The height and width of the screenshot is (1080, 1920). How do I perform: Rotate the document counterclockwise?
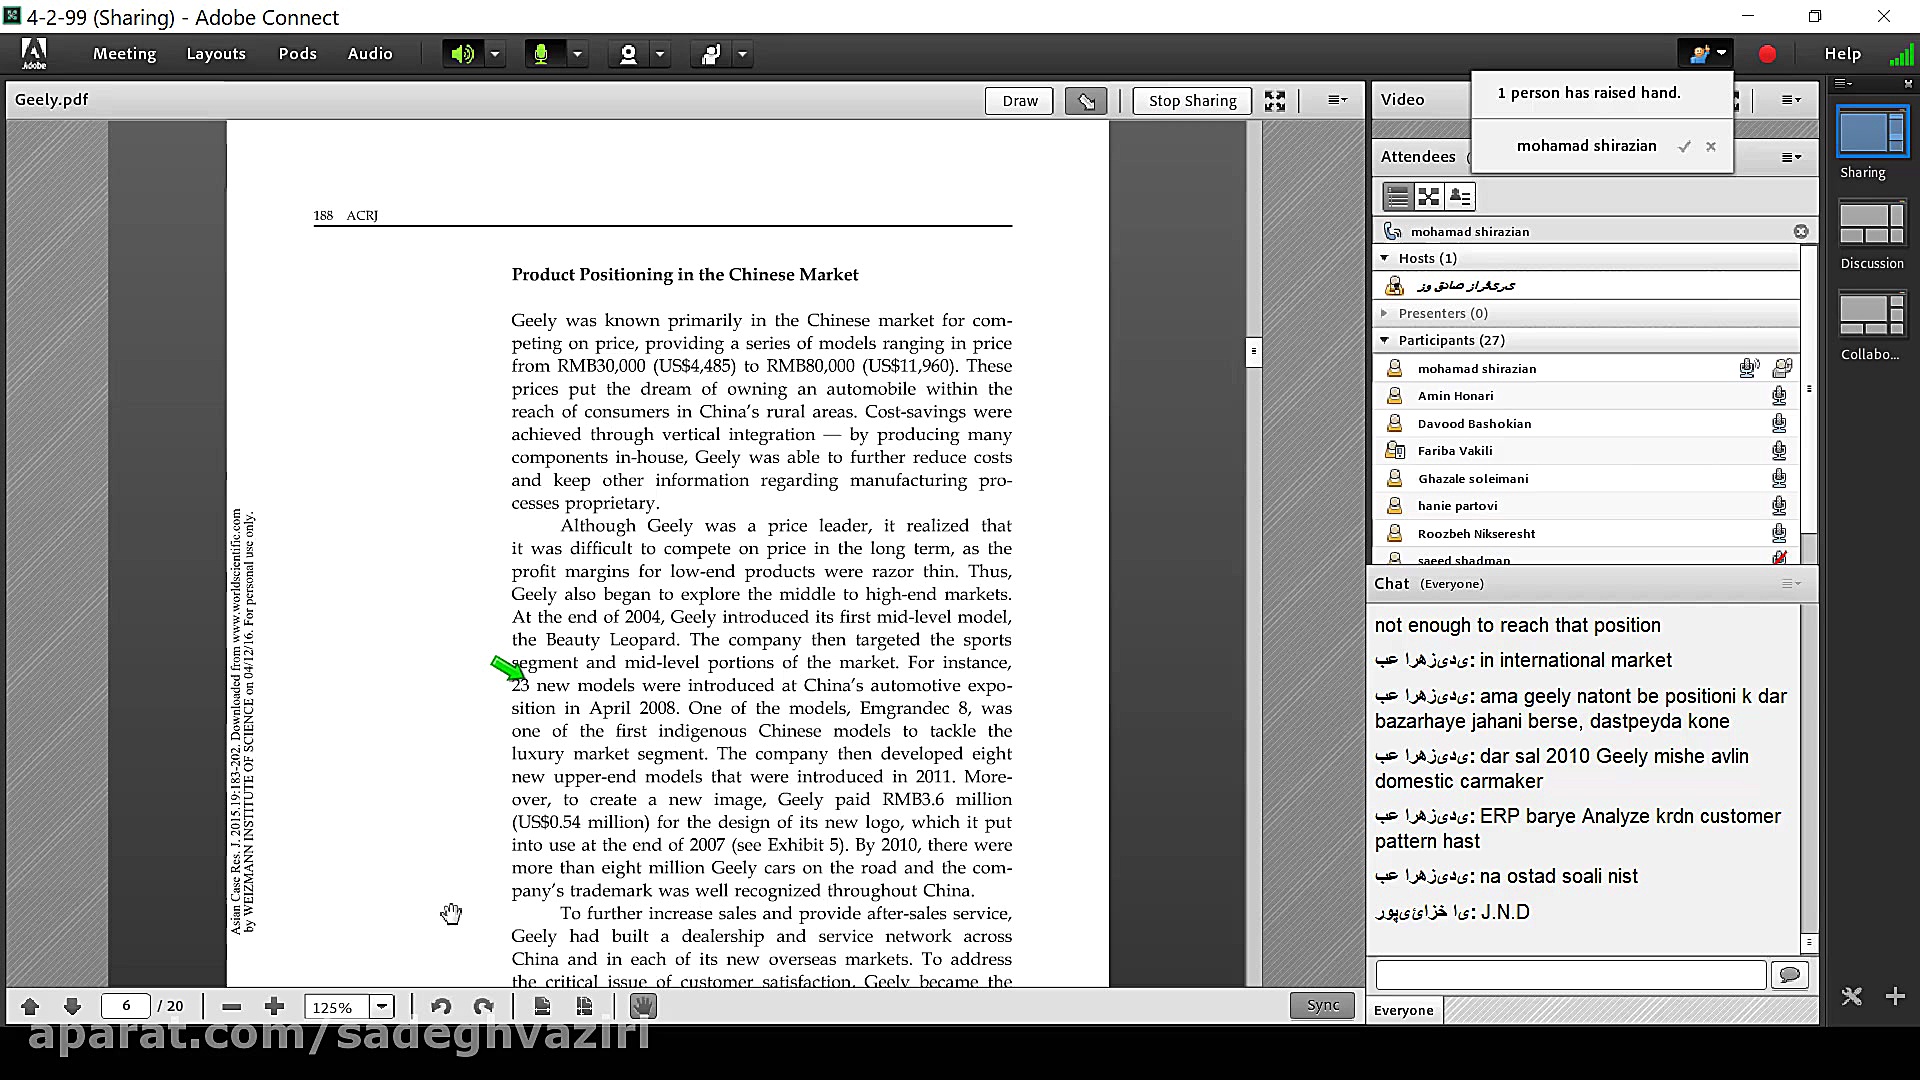coord(441,1006)
